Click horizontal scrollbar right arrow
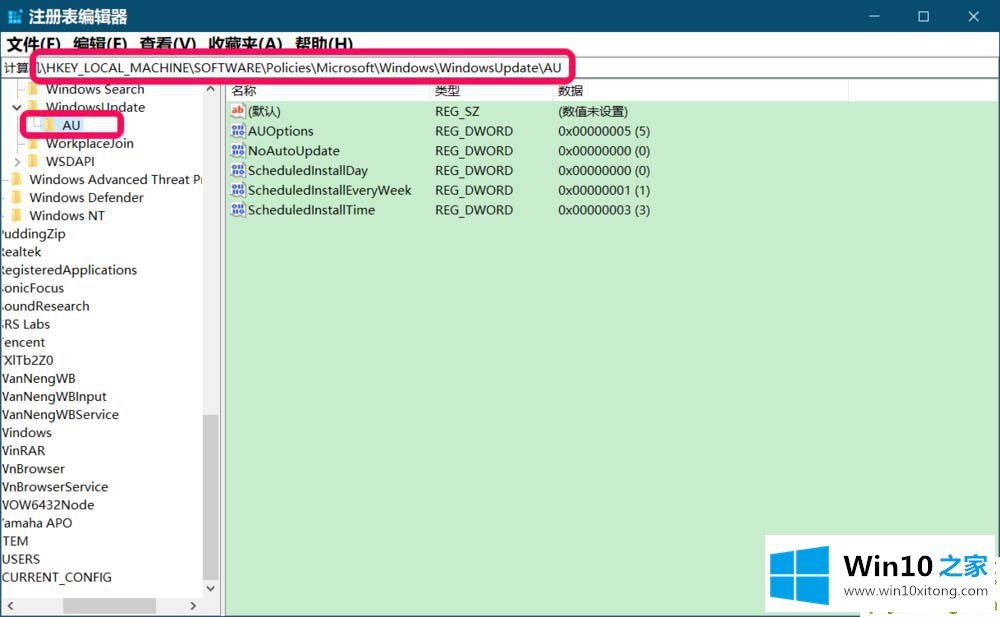Viewport: 1000px width, 617px height. pos(193,606)
